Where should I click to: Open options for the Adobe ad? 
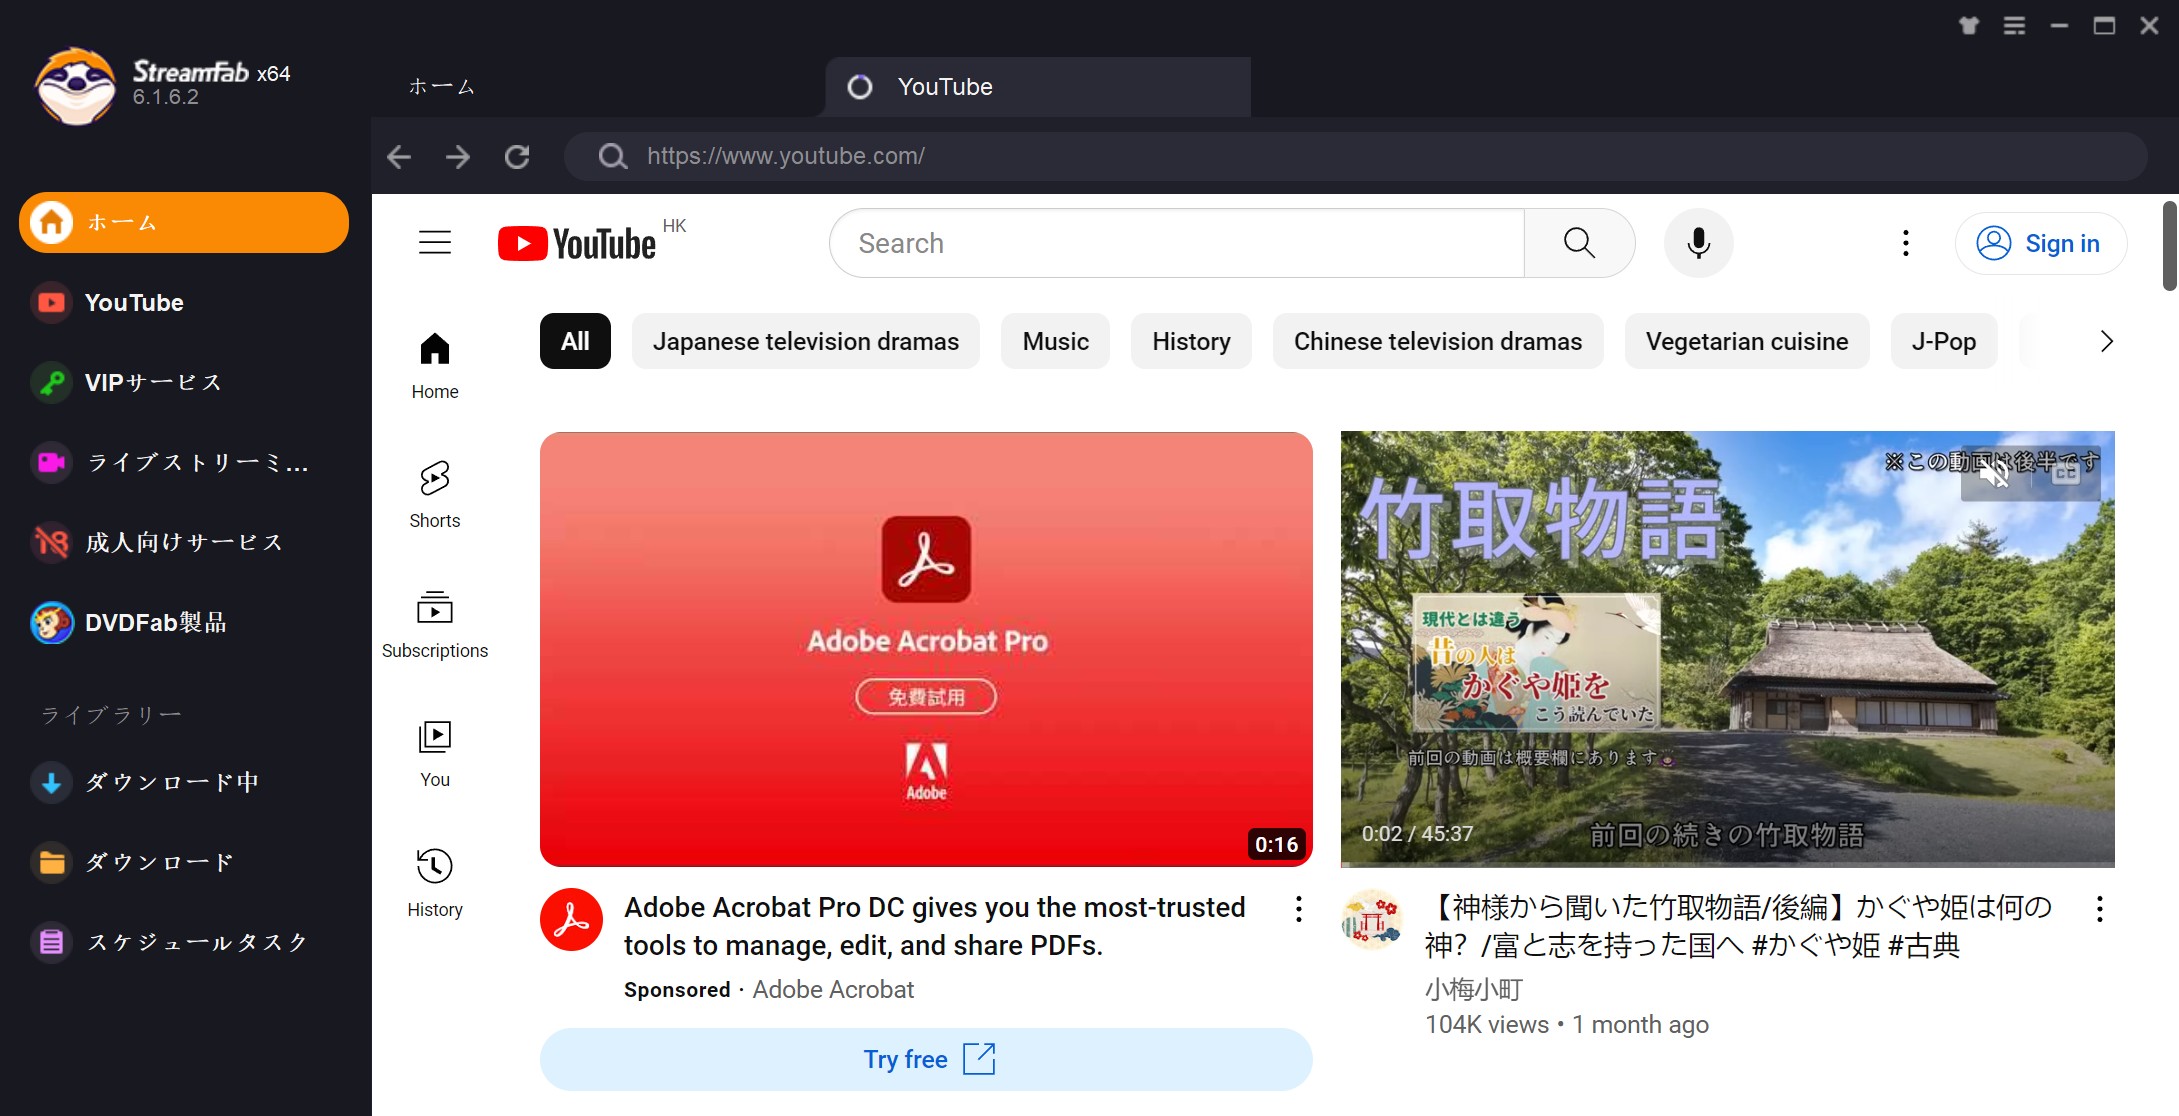1298,909
